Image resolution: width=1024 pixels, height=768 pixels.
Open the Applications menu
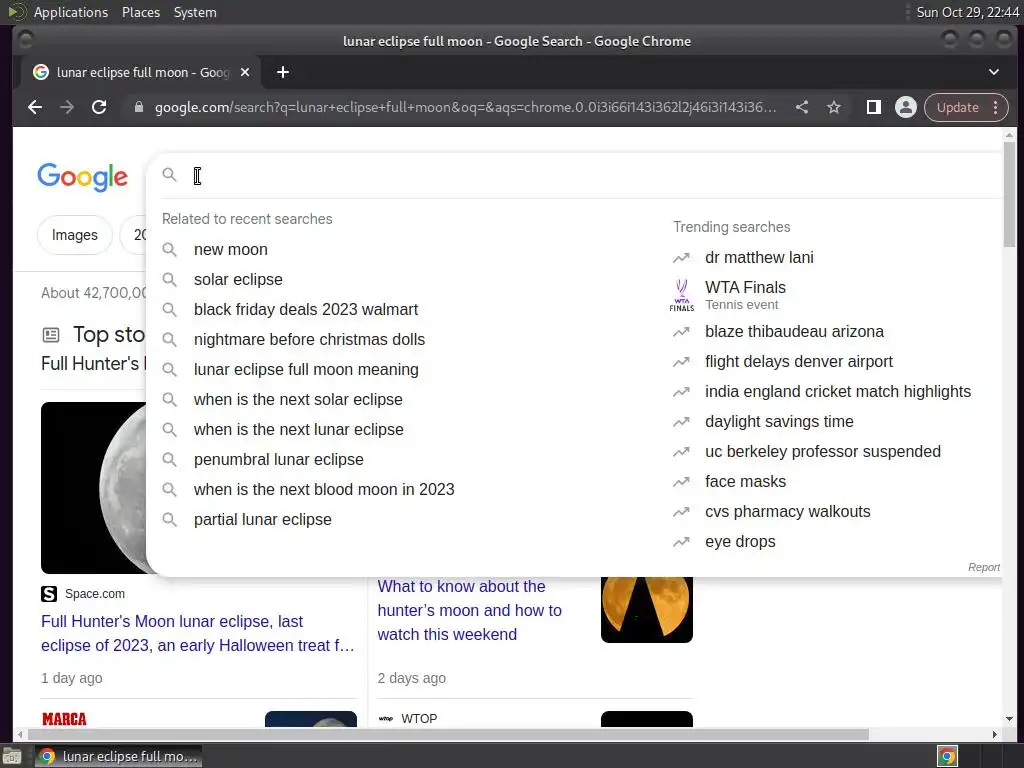tap(71, 12)
